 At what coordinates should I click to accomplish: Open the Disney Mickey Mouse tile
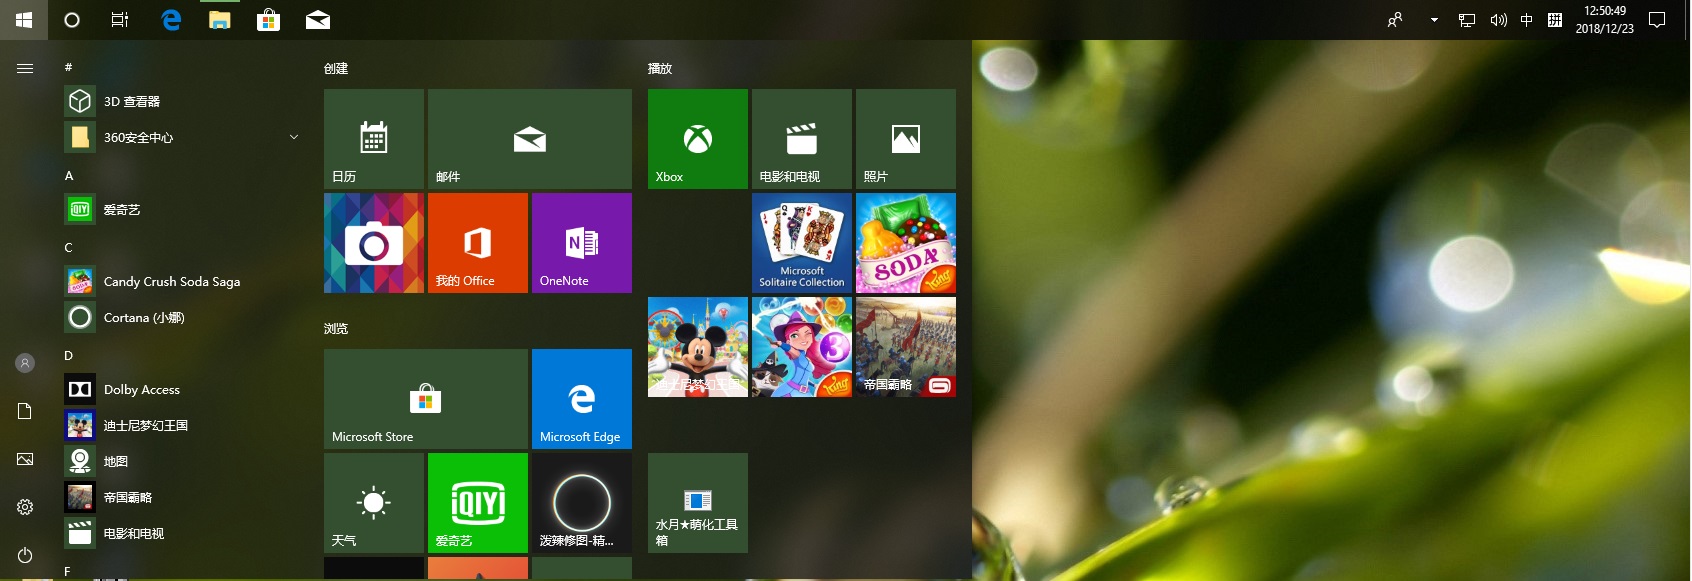[698, 347]
